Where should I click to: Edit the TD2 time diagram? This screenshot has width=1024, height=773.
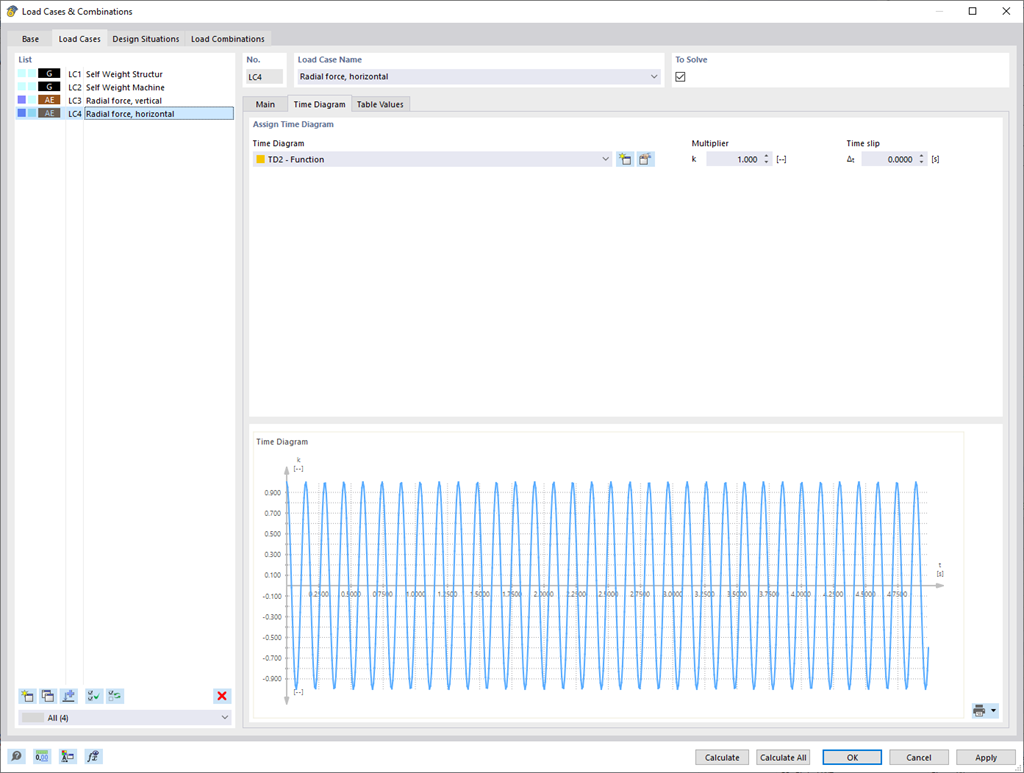645,158
